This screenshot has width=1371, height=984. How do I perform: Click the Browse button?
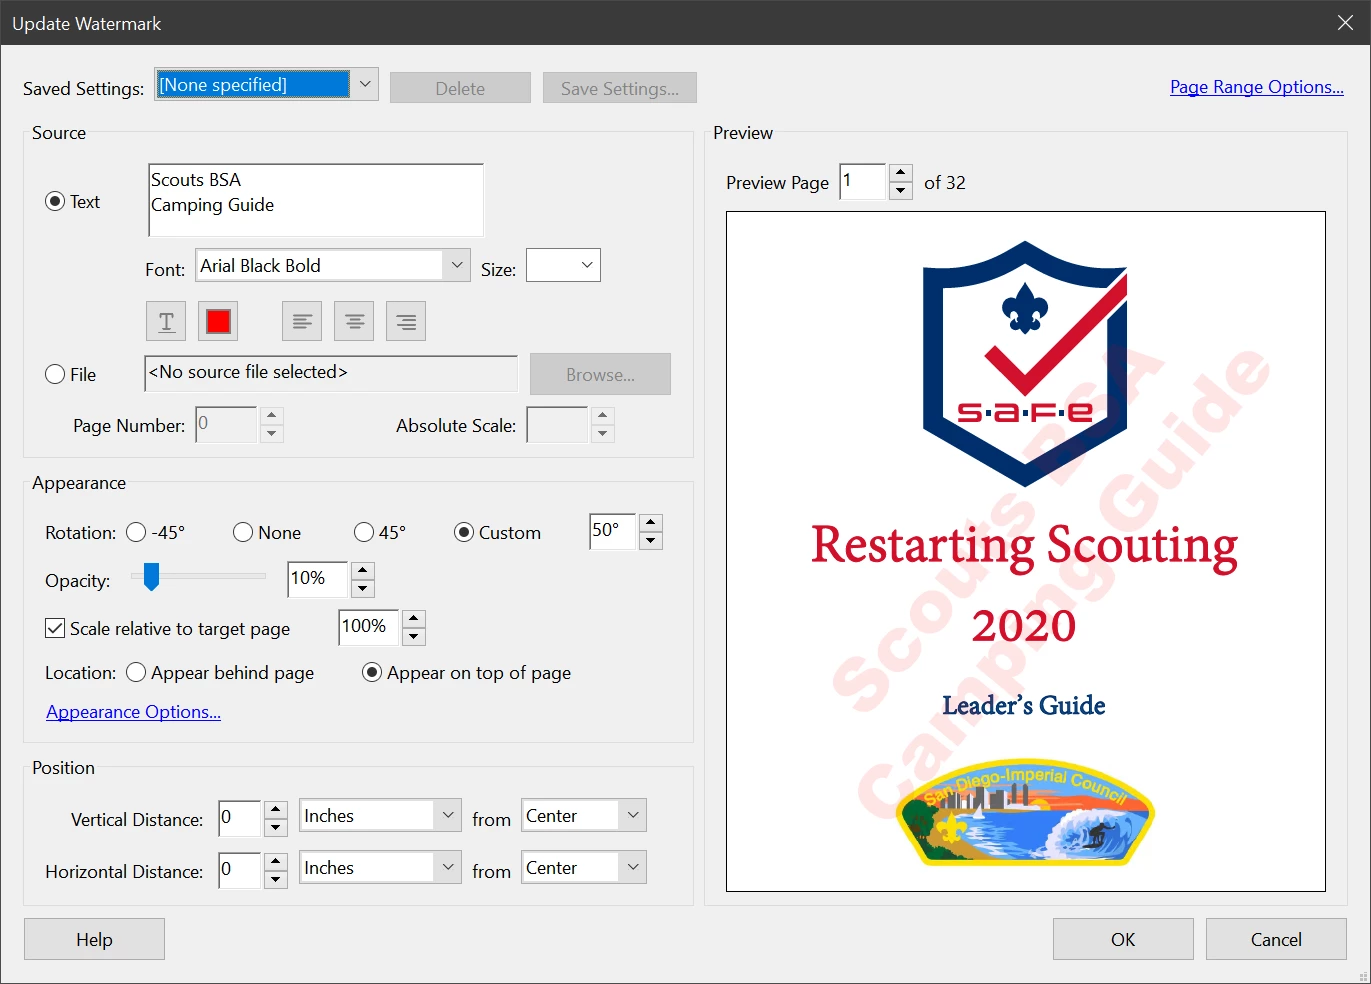(600, 374)
